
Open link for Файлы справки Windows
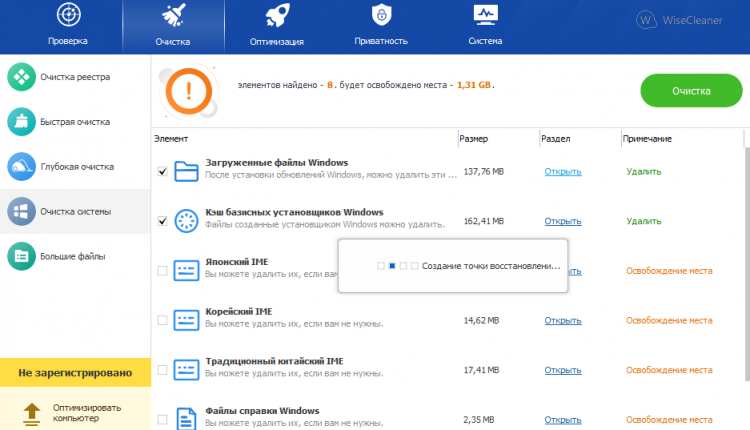[563, 419]
